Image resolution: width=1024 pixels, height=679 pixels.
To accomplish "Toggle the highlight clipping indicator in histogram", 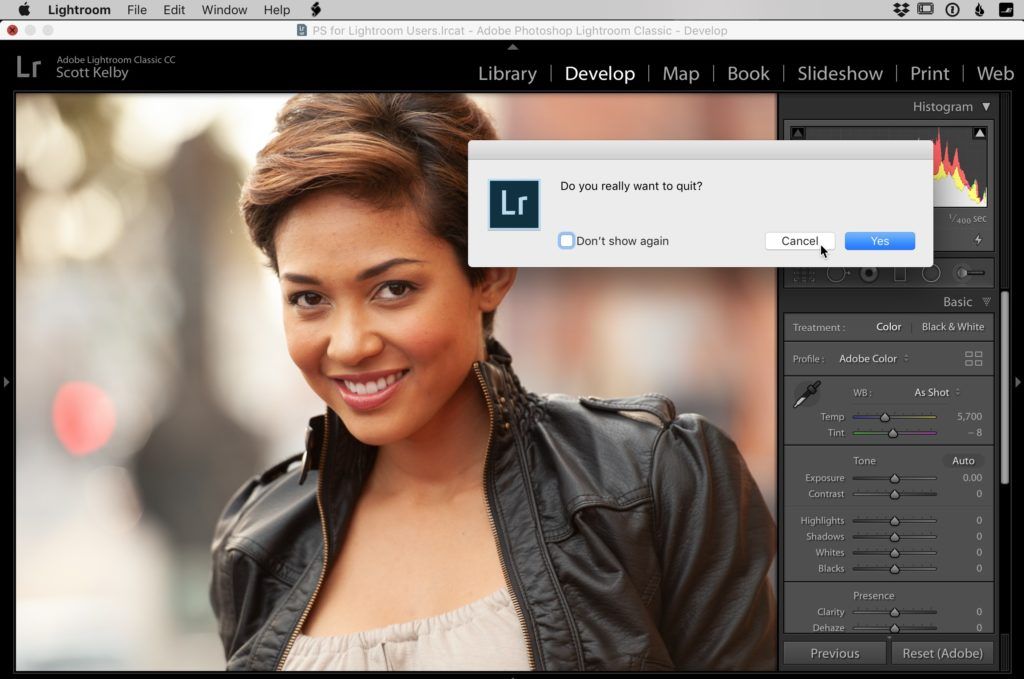I will (x=979, y=133).
